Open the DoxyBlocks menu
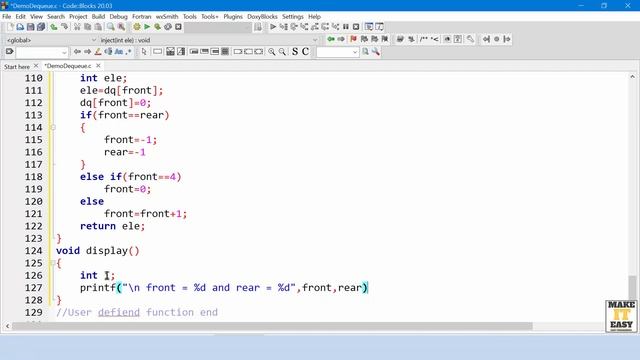 [x=262, y=17]
